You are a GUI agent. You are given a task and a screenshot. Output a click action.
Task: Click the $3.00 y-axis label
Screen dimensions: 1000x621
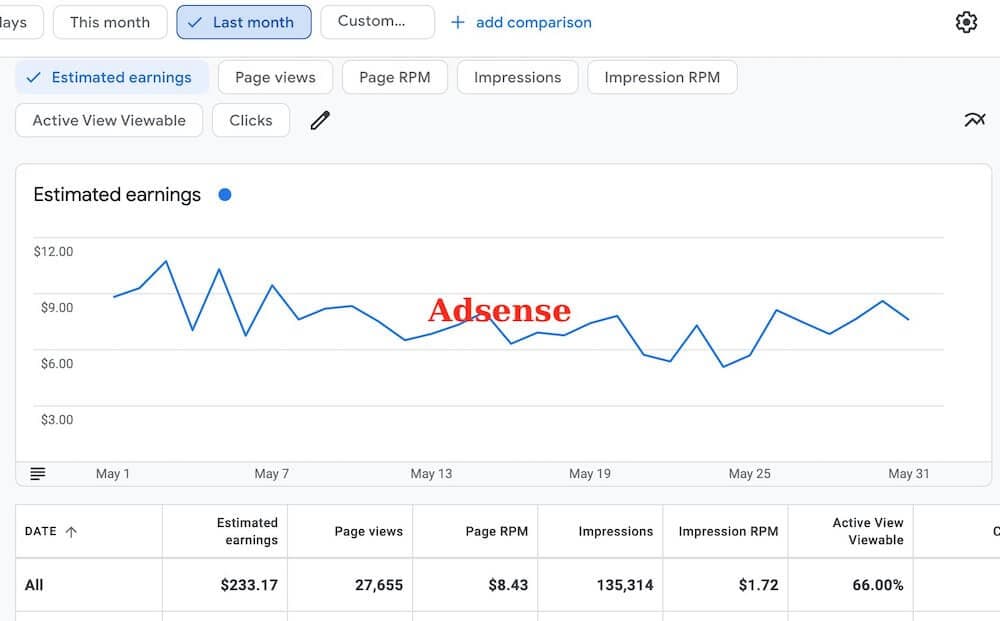[57, 420]
